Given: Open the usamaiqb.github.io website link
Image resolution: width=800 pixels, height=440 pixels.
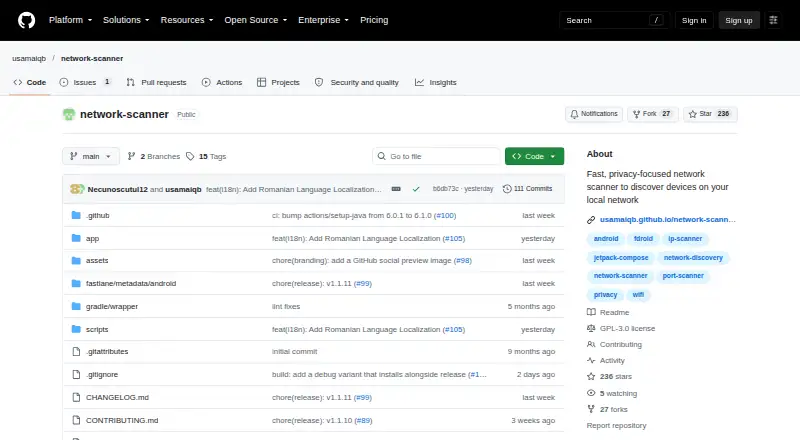Looking at the screenshot, I should pos(667,219).
